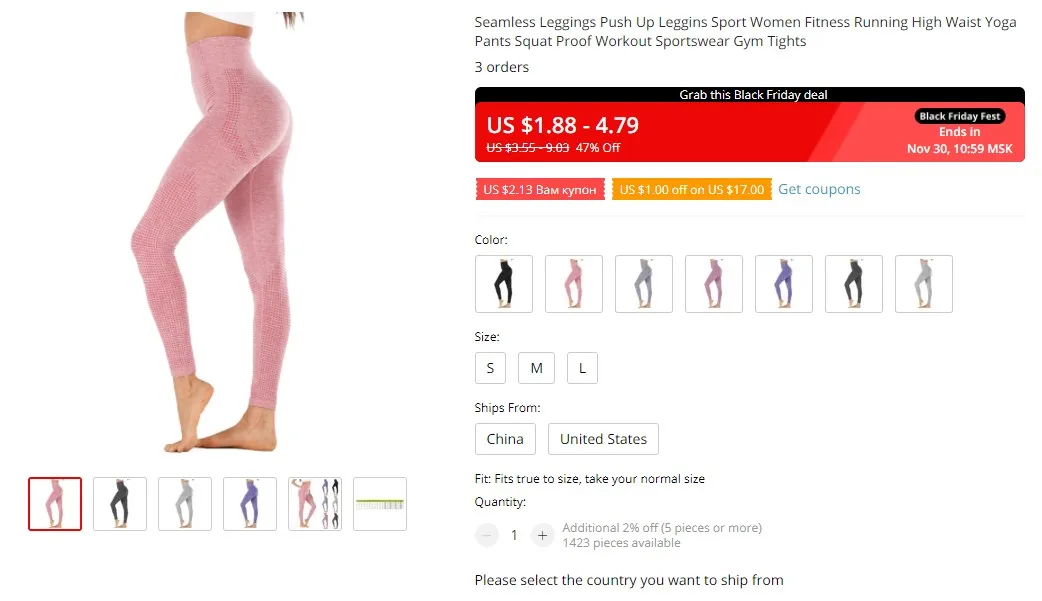Select size S
Image resolution: width=1042 pixels, height=601 pixels.
(x=490, y=368)
